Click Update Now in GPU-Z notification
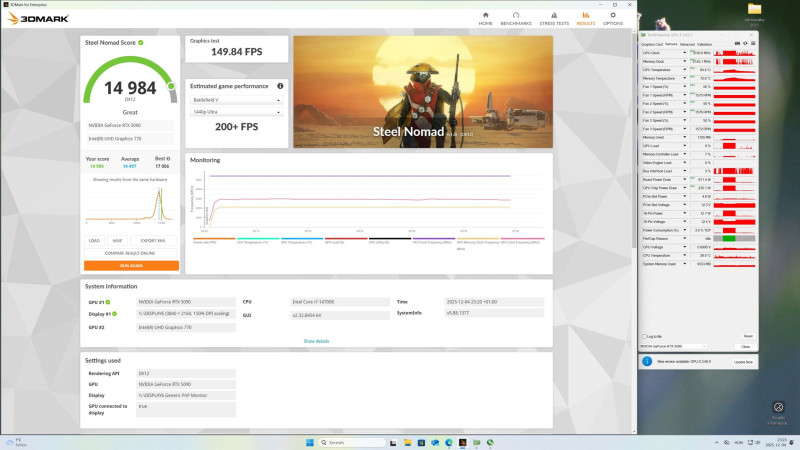This screenshot has width=800, height=450. pos(743,362)
